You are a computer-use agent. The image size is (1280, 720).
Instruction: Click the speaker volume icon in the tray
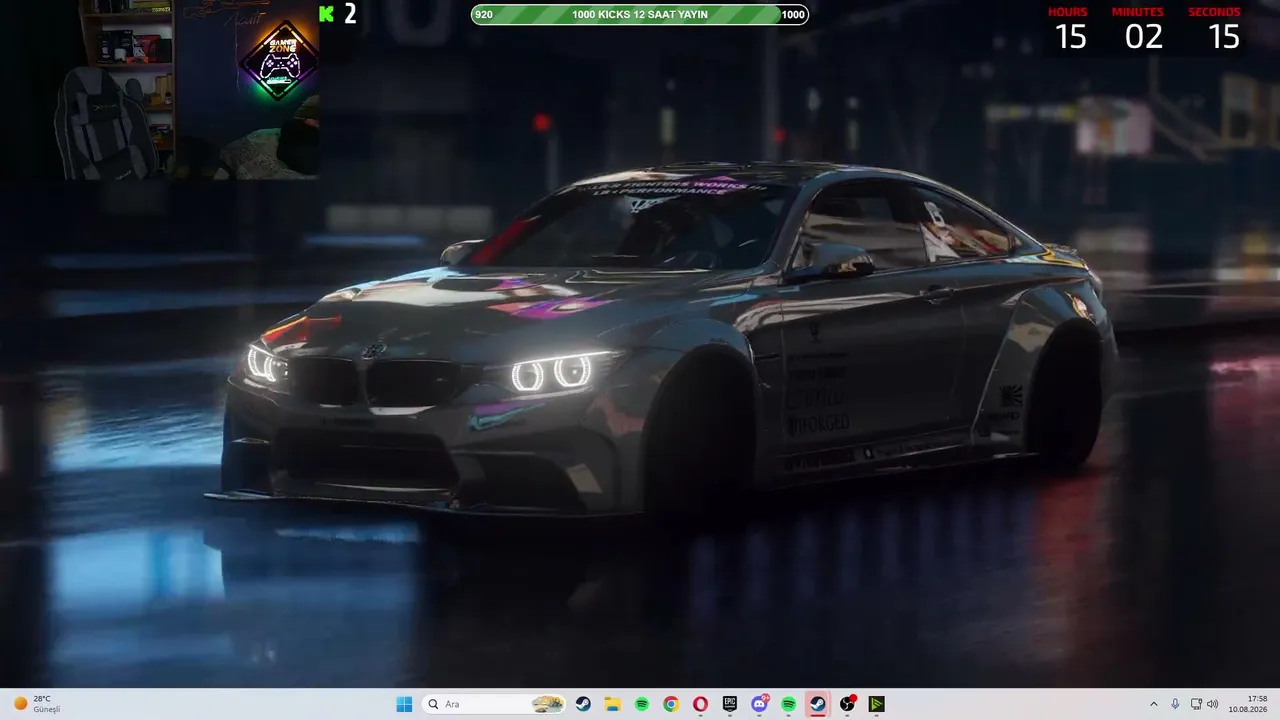[x=1212, y=704]
